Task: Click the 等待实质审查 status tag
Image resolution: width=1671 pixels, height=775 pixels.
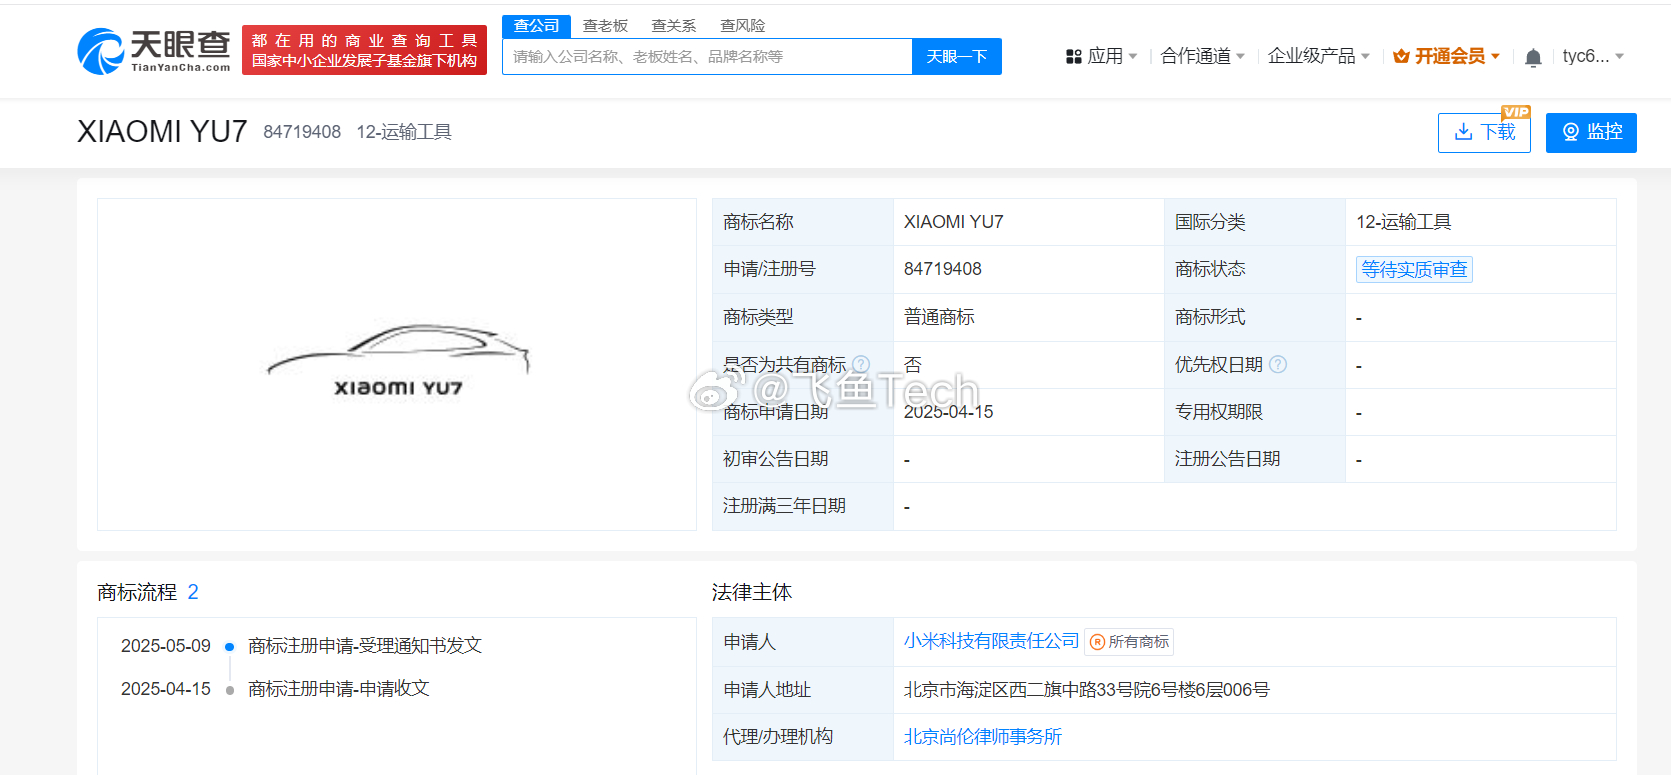Action: (x=1414, y=270)
